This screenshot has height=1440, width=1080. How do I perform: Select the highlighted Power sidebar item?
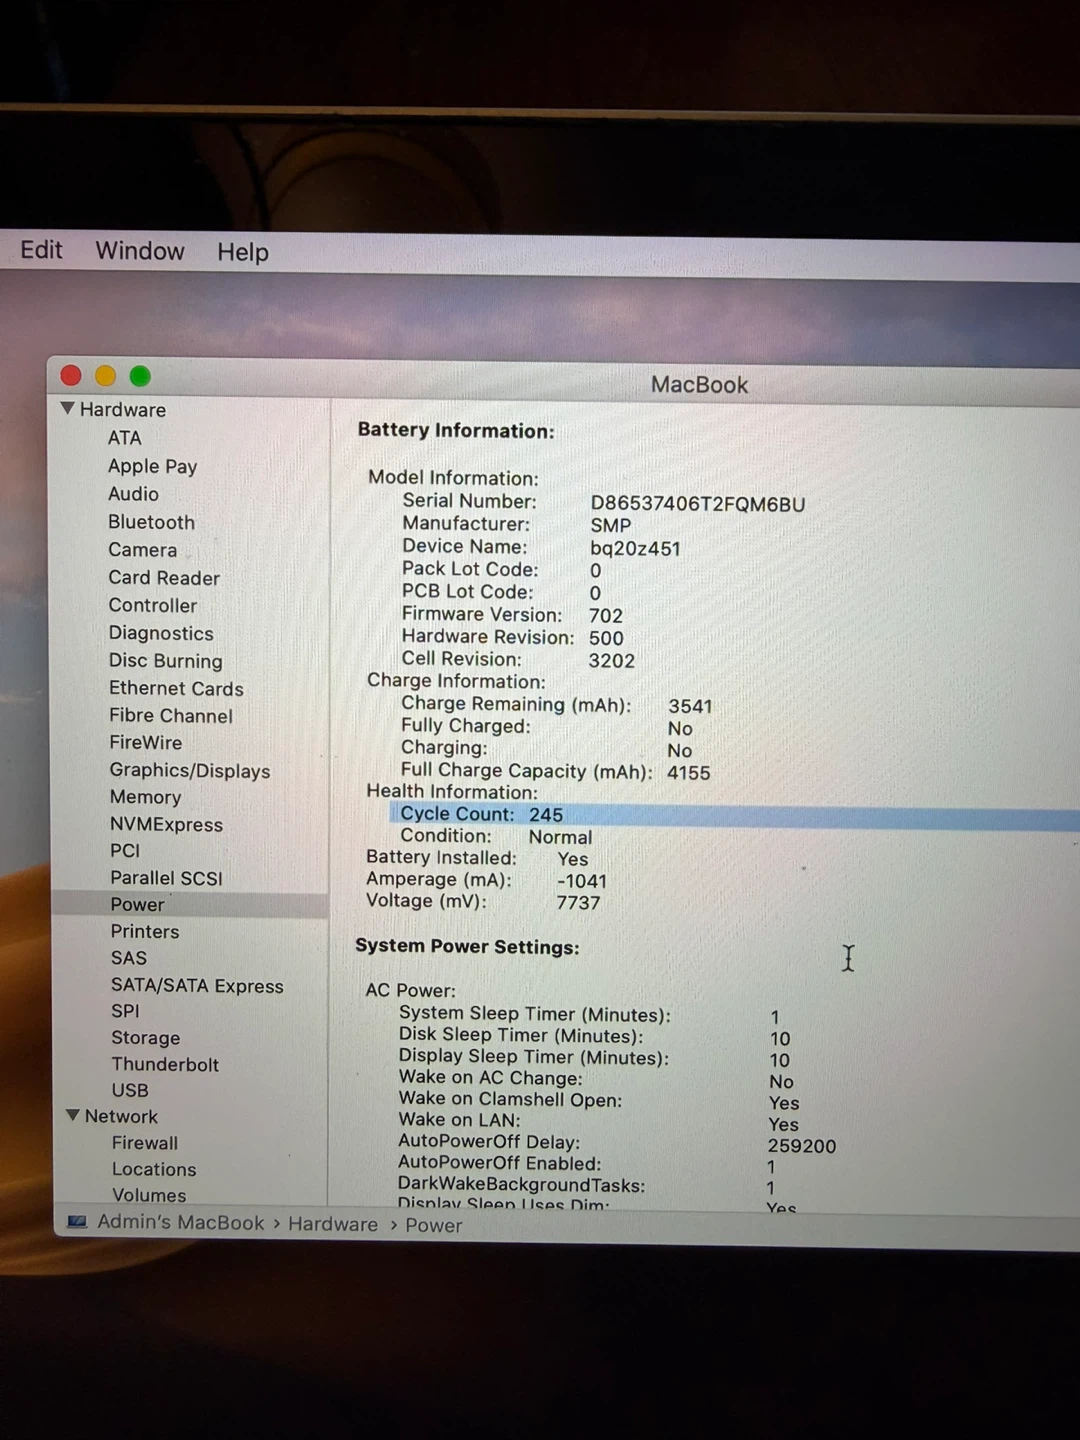[x=190, y=904]
